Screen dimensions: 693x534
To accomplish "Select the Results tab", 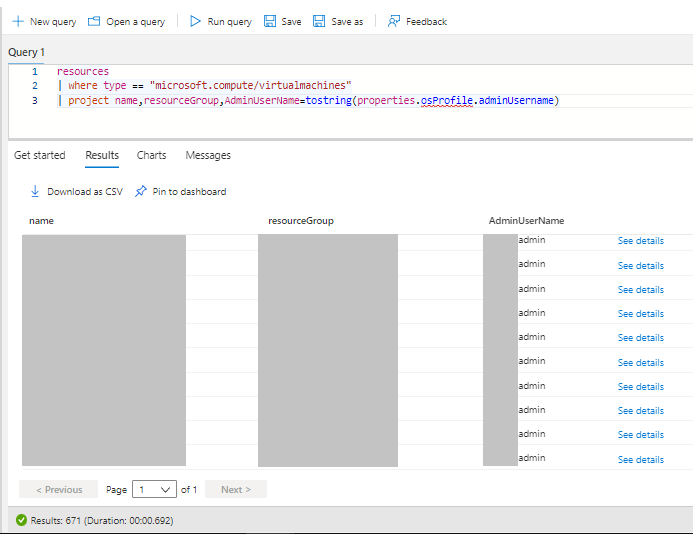I will click(x=102, y=155).
